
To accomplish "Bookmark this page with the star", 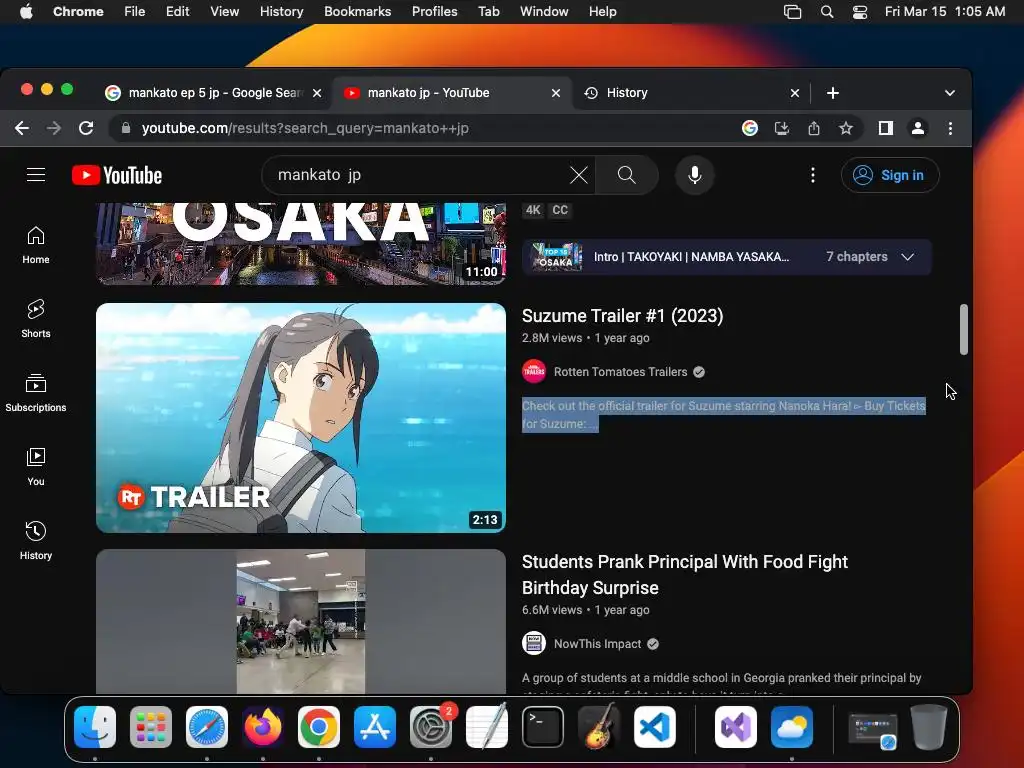I will [846, 128].
